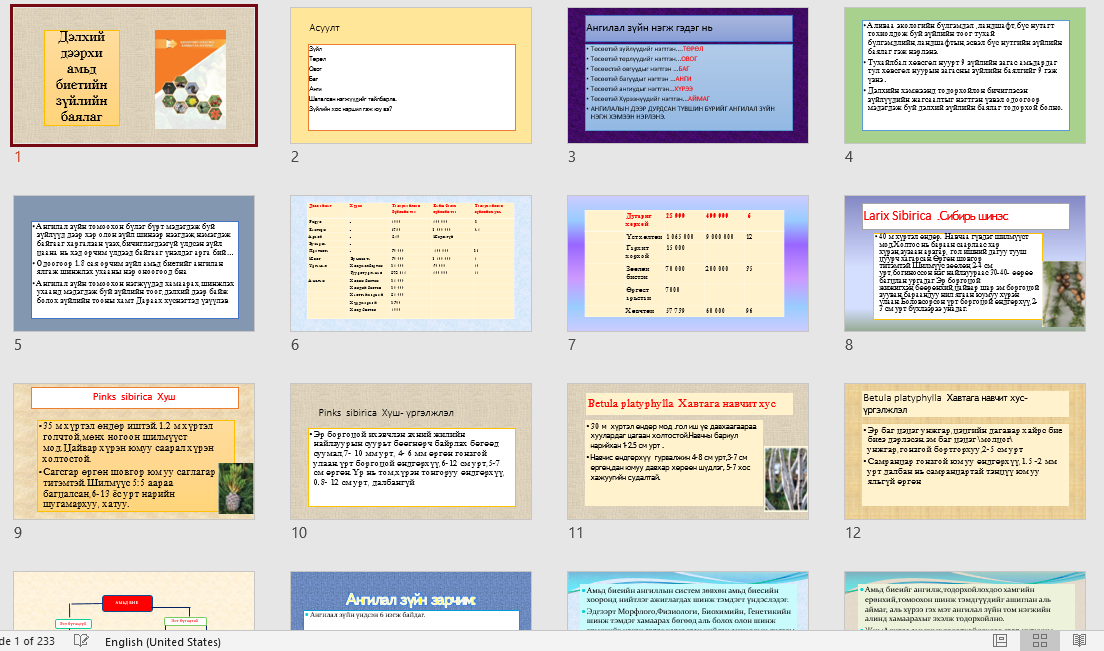1104x651 pixels.
Task: Select slide 11 'Betula platyphylla' red title thumbnail
Action: (x=688, y=451)
